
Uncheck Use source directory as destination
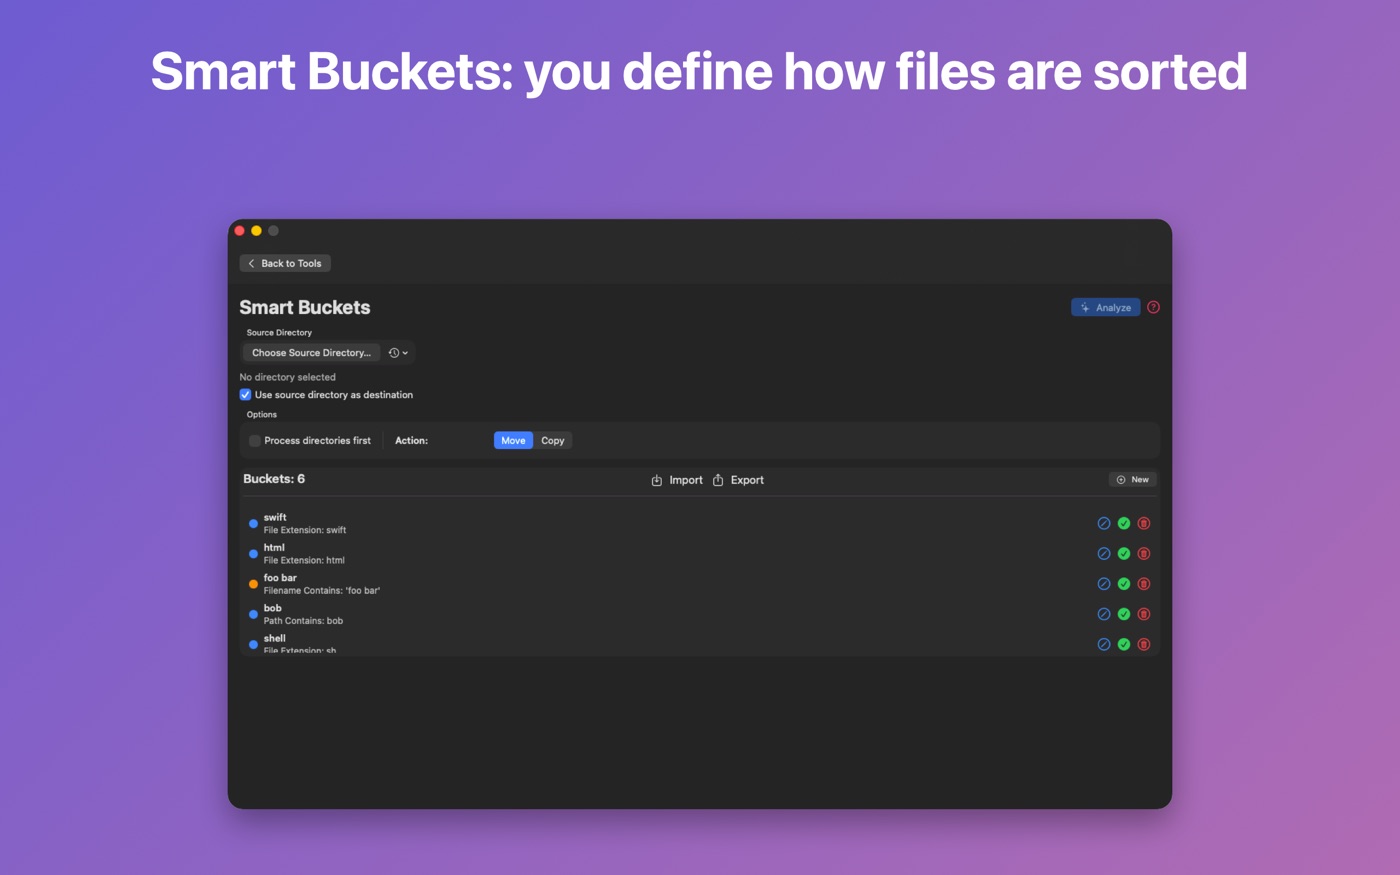245,395
